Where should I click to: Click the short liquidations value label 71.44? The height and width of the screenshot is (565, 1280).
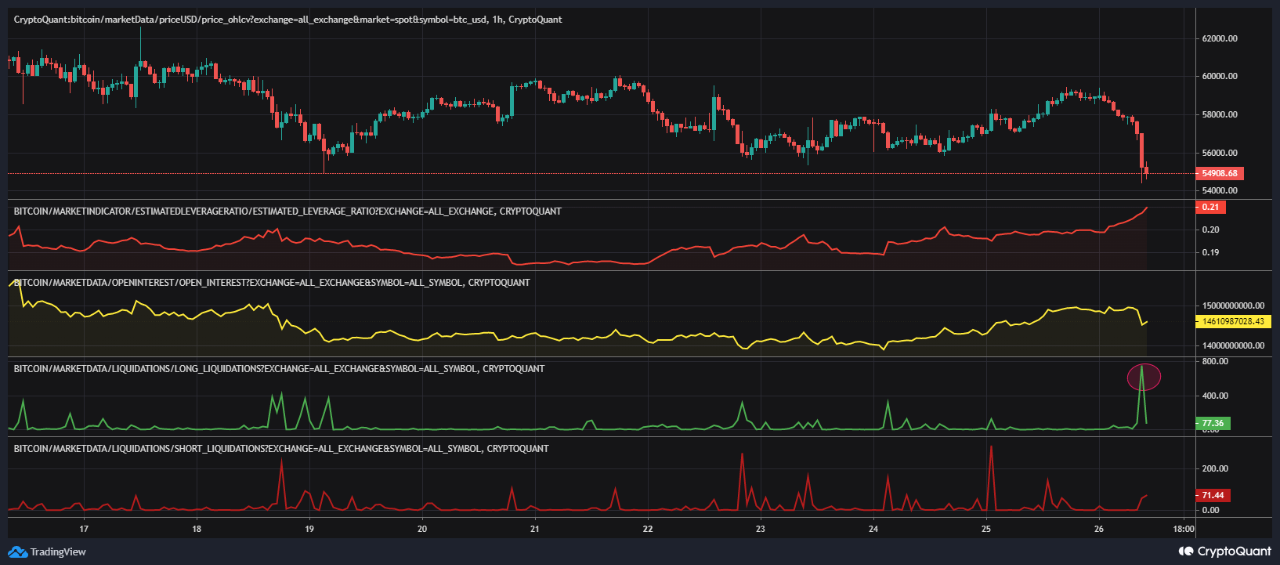pos(1213,495)
